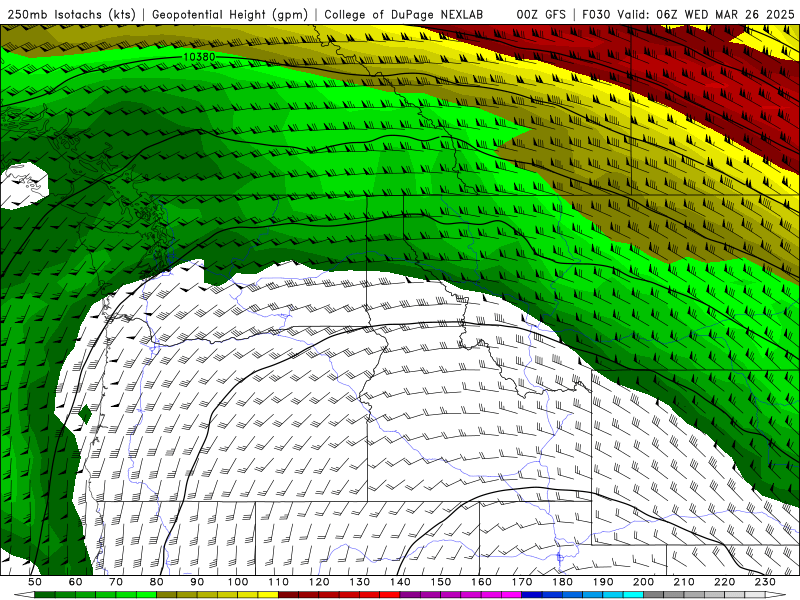The width and height of the screenshot is (800, 600).
Task: Click the cyan swatch under 200
Action: (634, 595)
